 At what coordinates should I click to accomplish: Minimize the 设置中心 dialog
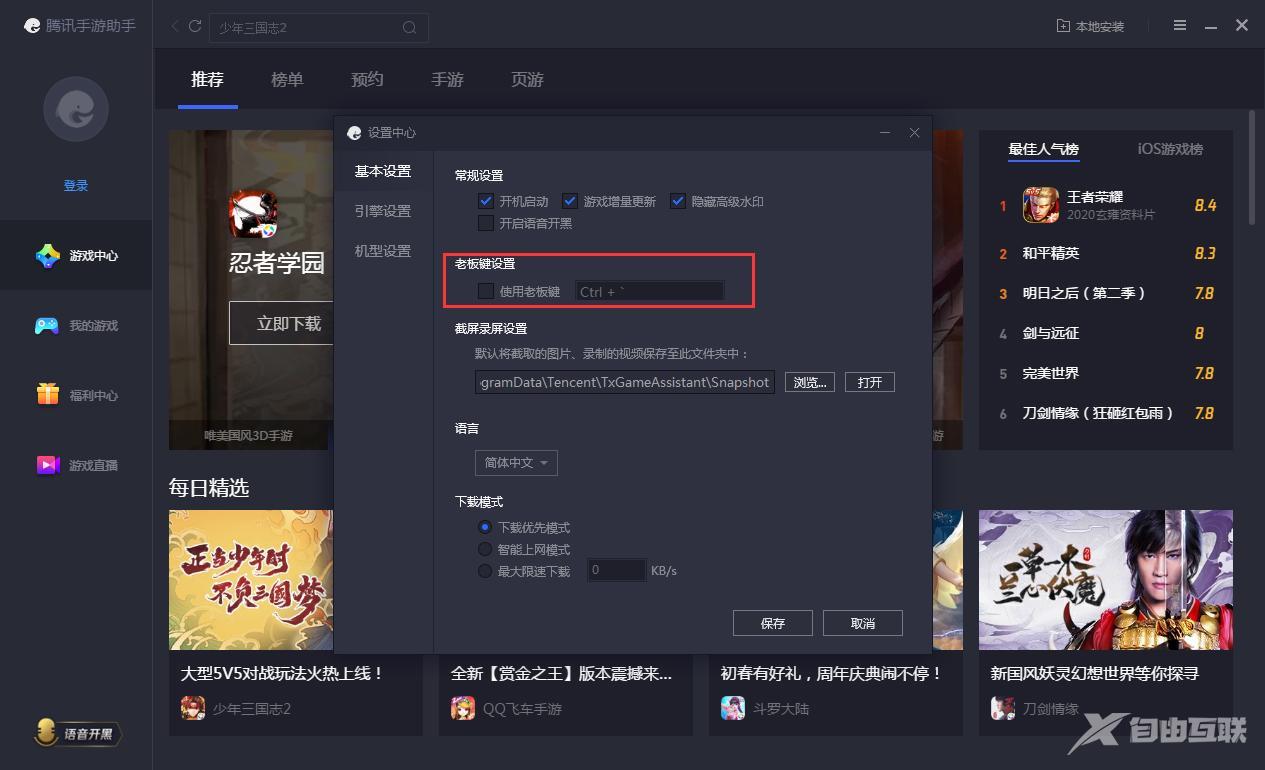click(886, 133)
